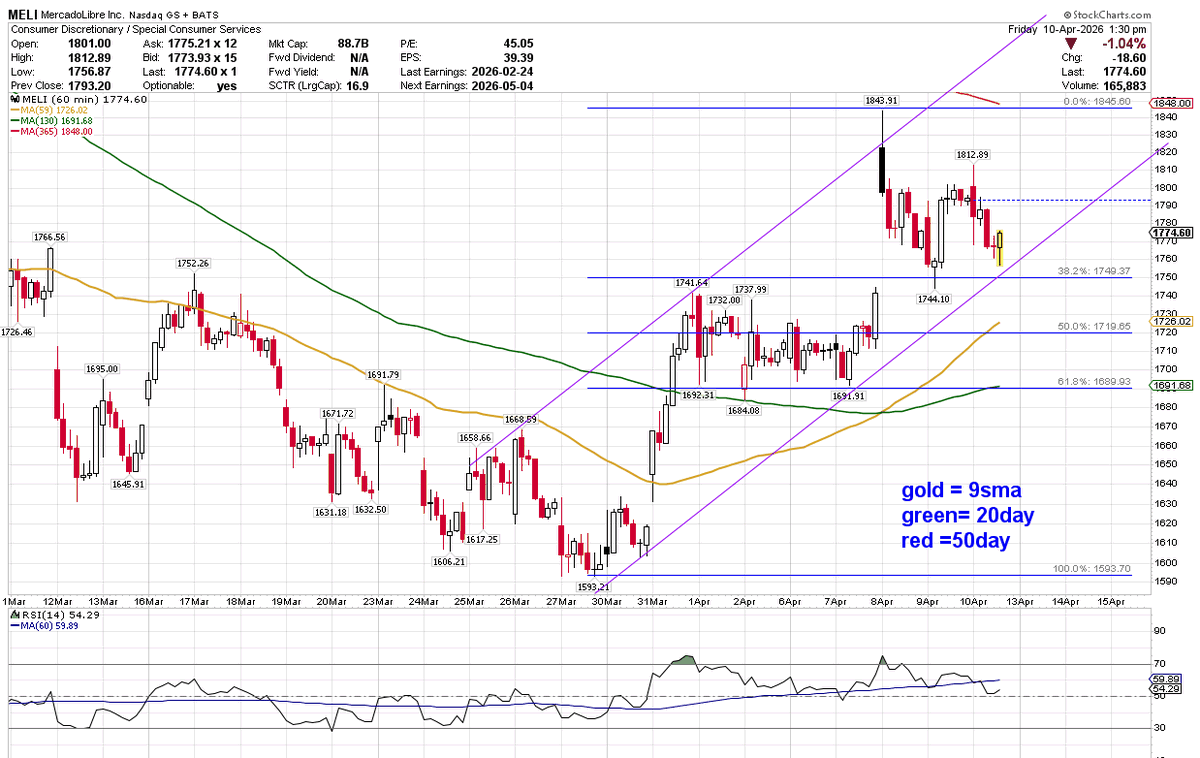Click the 31Mar date axis label
The height and width of the screenshot is (758, 1200).
coord(652,602)
